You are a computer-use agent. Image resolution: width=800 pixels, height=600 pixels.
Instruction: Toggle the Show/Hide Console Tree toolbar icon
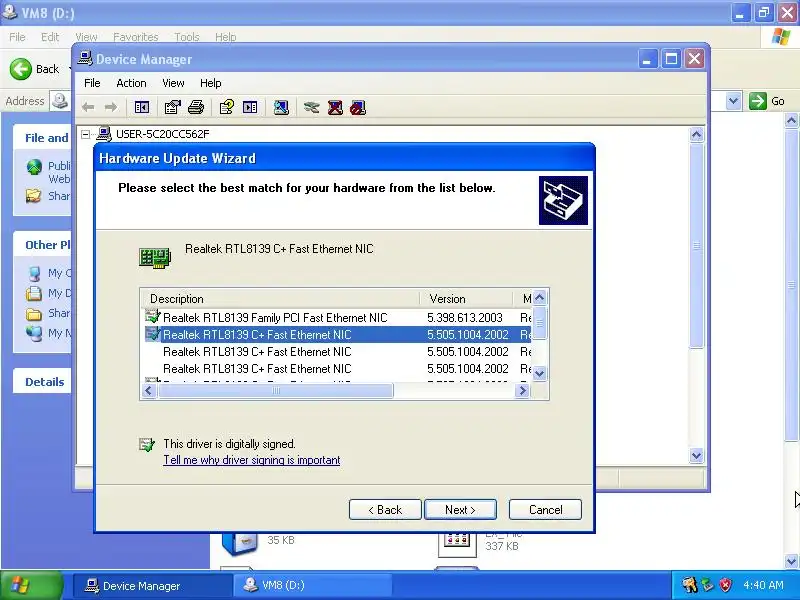point(141,107)
